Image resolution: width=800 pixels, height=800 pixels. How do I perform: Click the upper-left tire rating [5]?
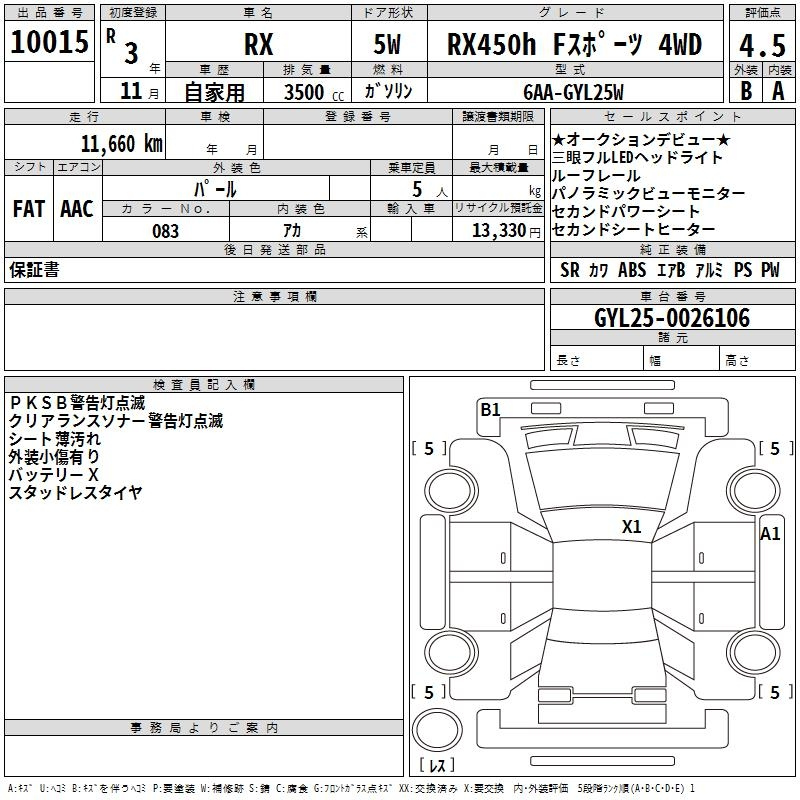pos(429,449)
